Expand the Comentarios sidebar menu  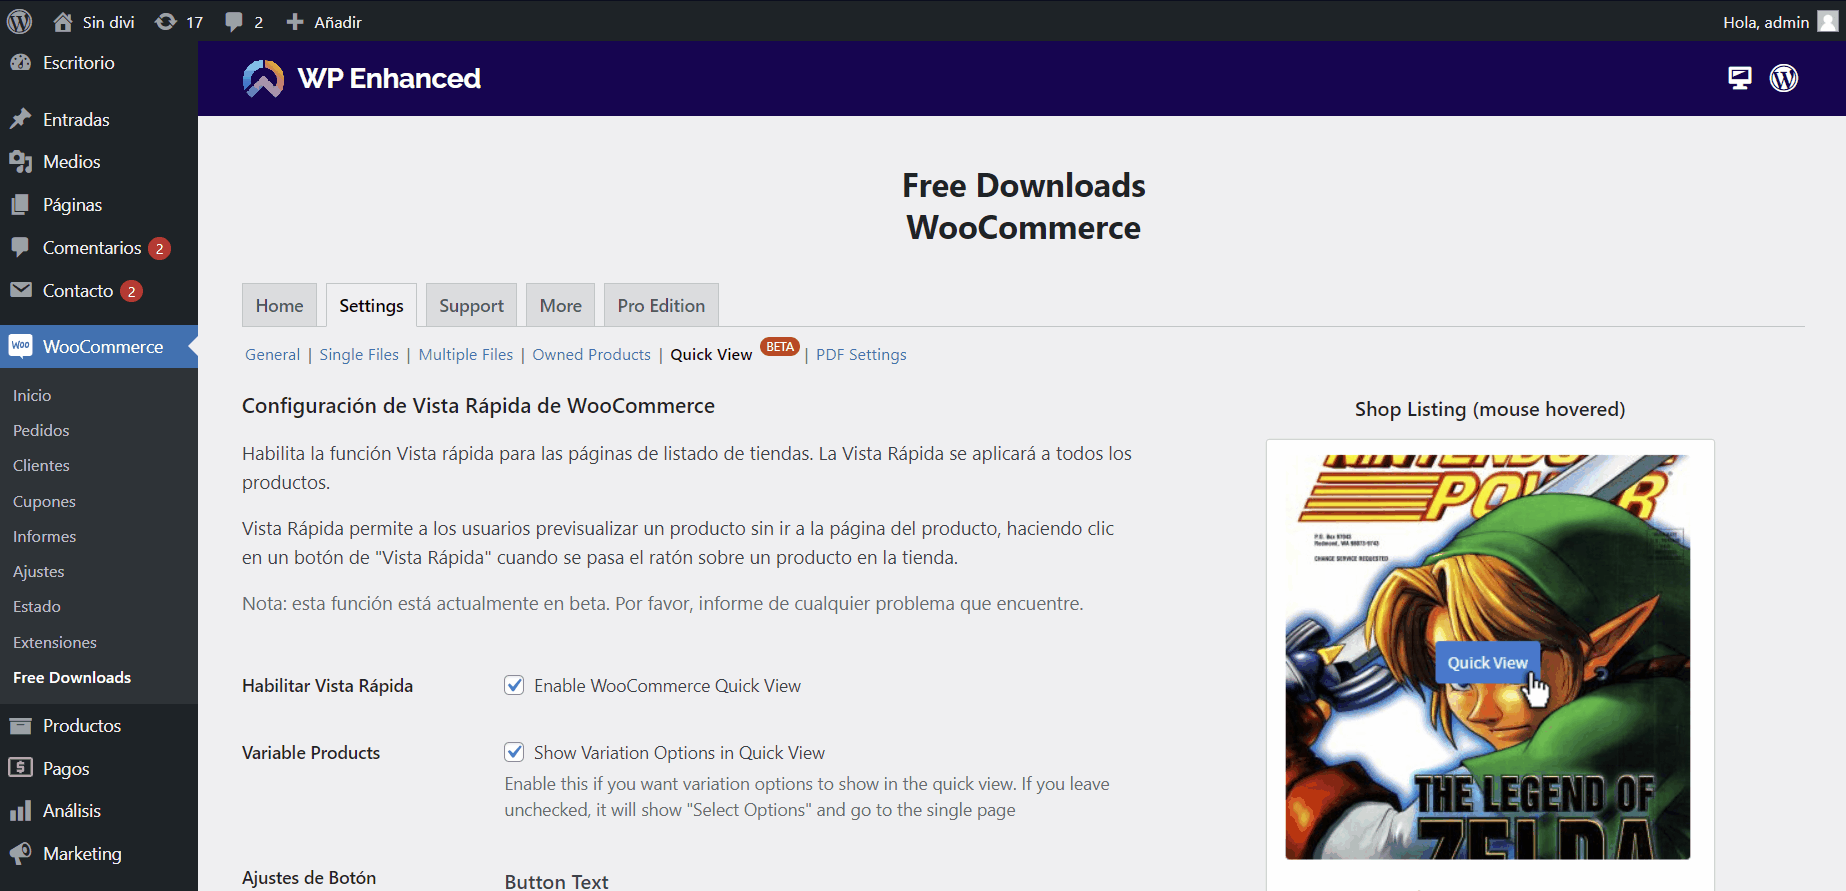pos(91,248)
